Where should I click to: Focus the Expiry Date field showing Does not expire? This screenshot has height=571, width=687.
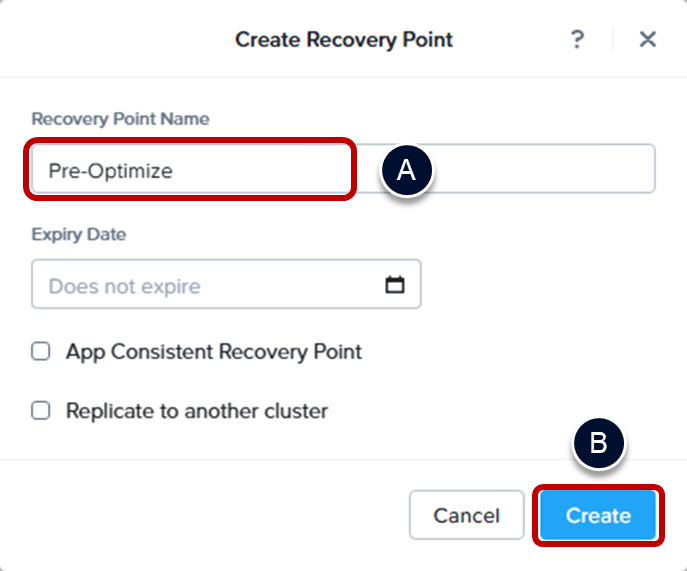click(200, 285)
